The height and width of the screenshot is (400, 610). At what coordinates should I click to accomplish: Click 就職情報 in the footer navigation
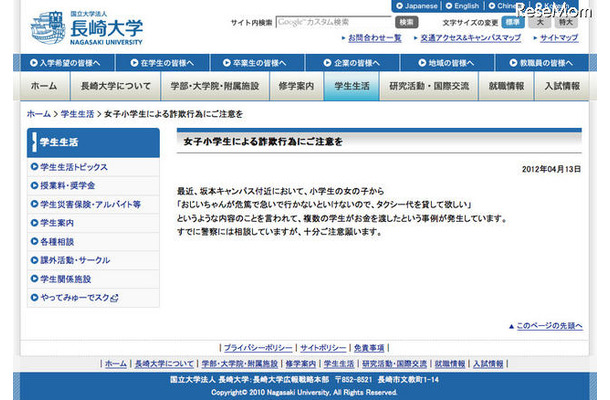(x=450, y=364)
